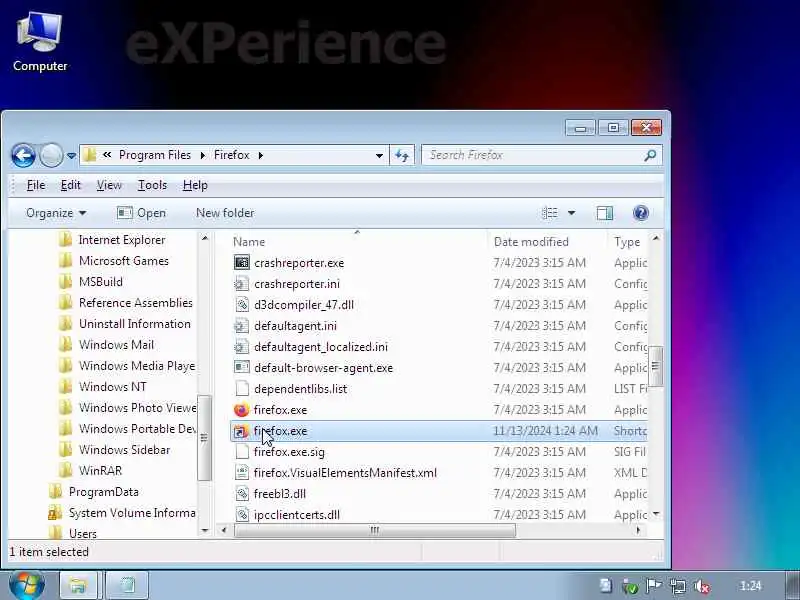Select the Firefox logo application icon
The height and width of the screenshot is (600, 800).
click(242, 410)
